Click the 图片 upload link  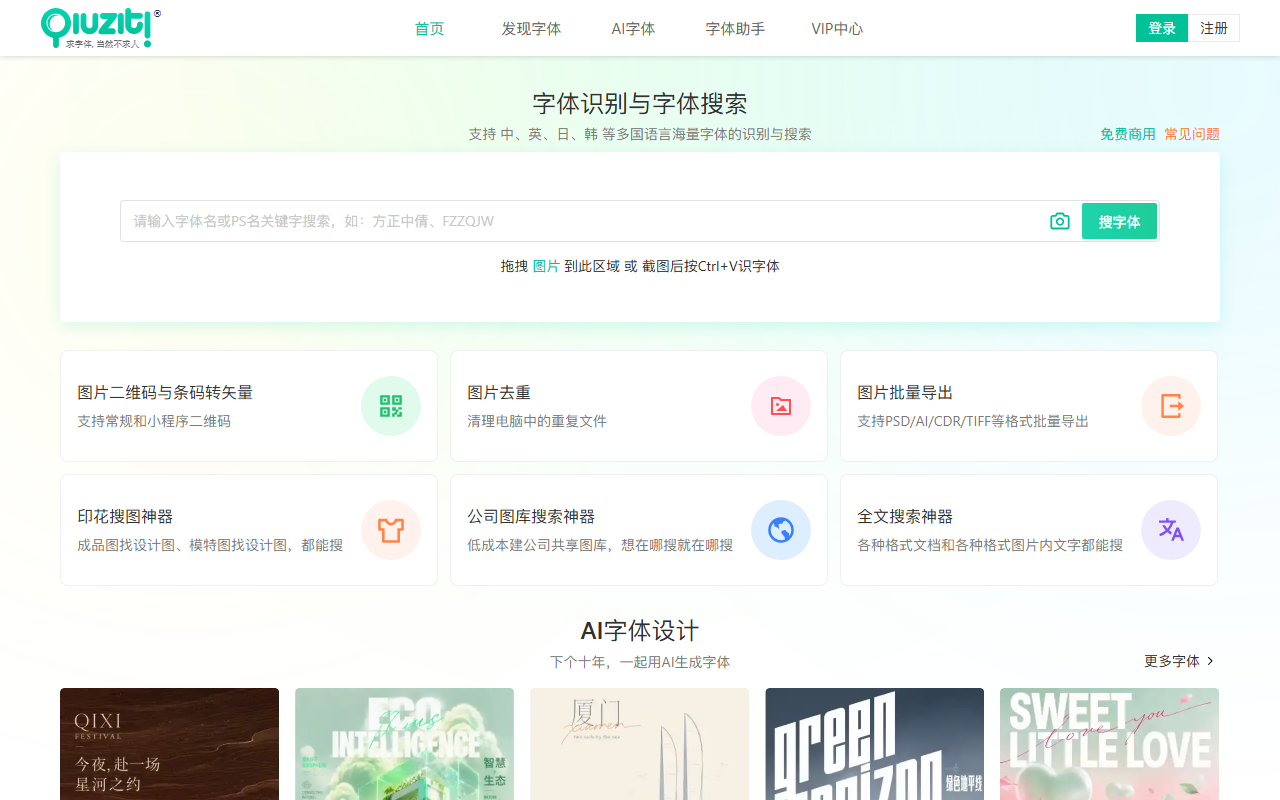click(546, 266)
